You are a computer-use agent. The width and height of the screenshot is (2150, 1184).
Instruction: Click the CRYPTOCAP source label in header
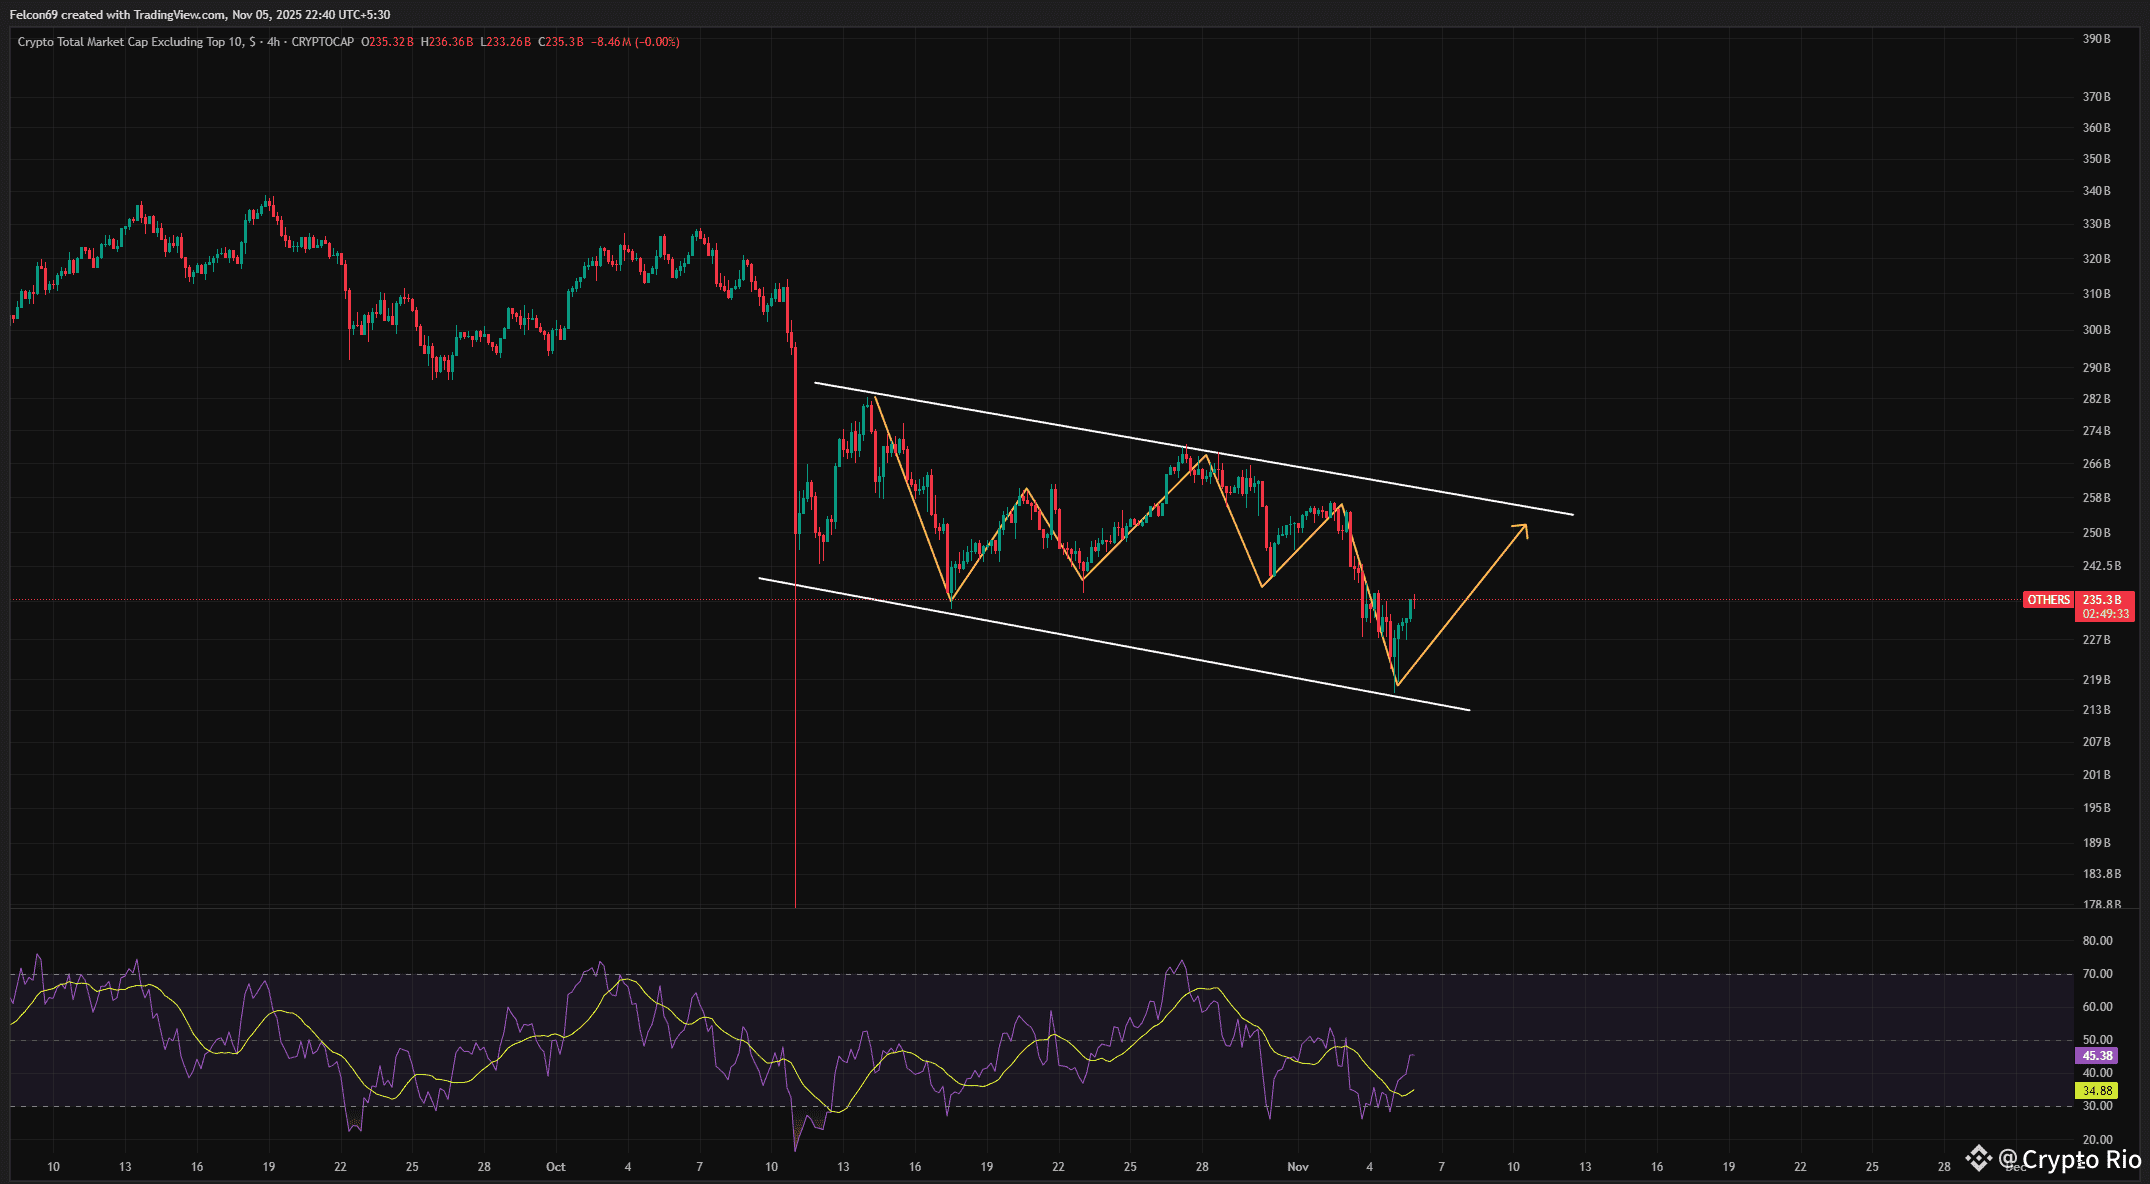coord(322,42)
